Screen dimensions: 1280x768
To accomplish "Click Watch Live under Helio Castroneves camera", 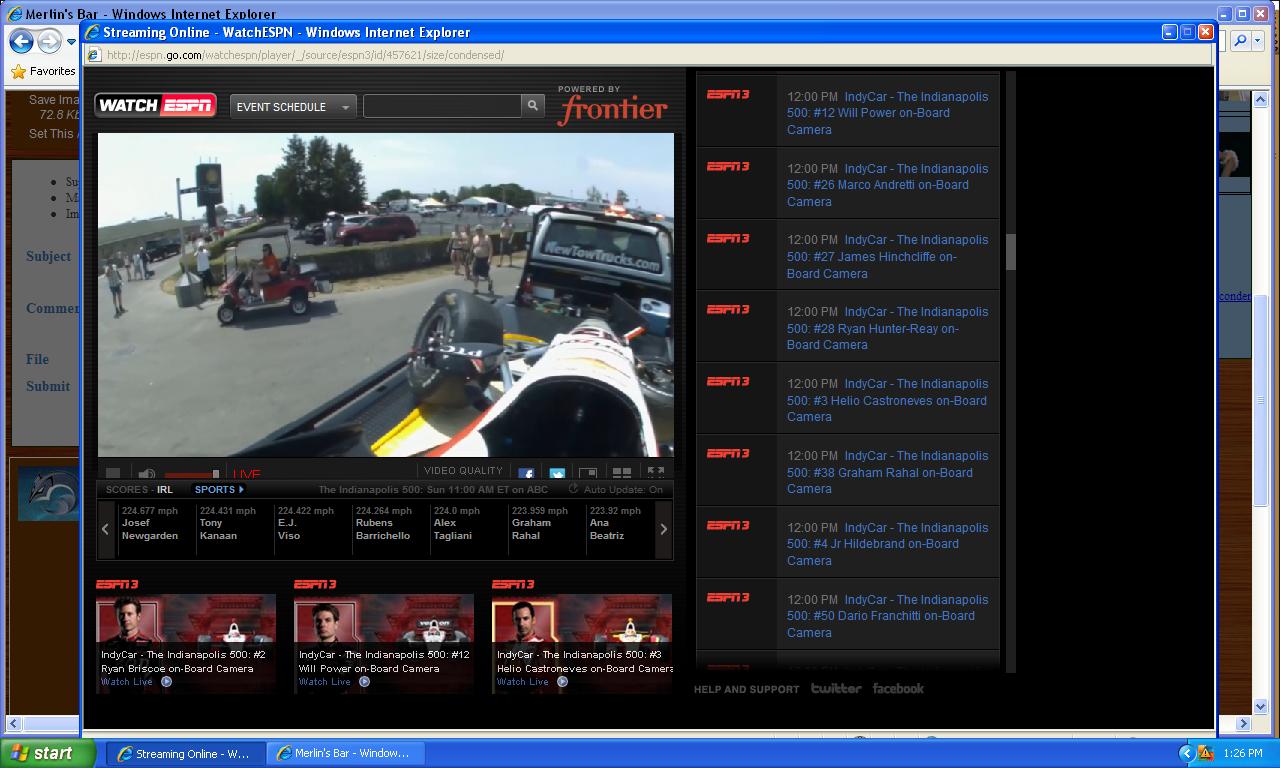I will [x=532, y=682].
